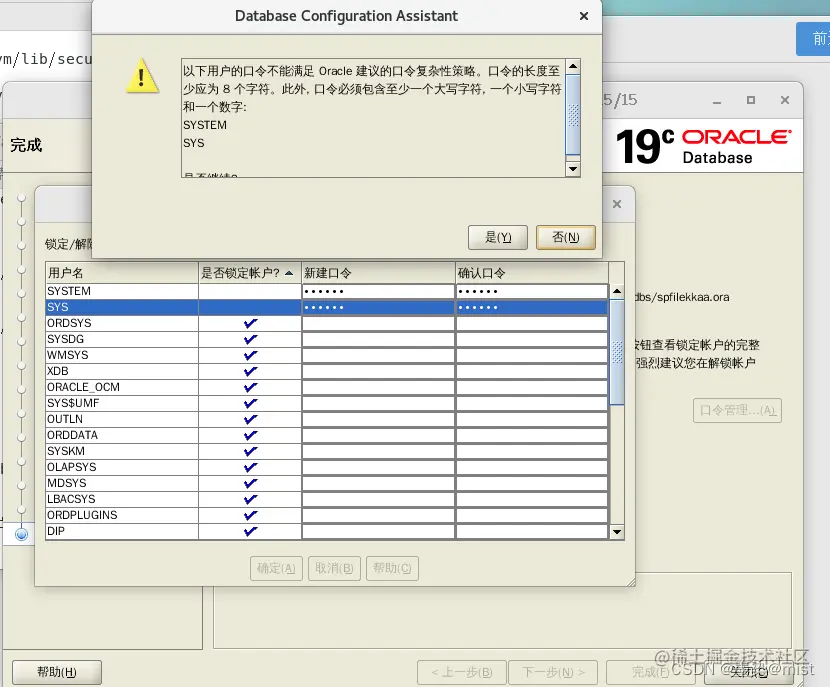Click the 确认口令 column header

(531, 273)
